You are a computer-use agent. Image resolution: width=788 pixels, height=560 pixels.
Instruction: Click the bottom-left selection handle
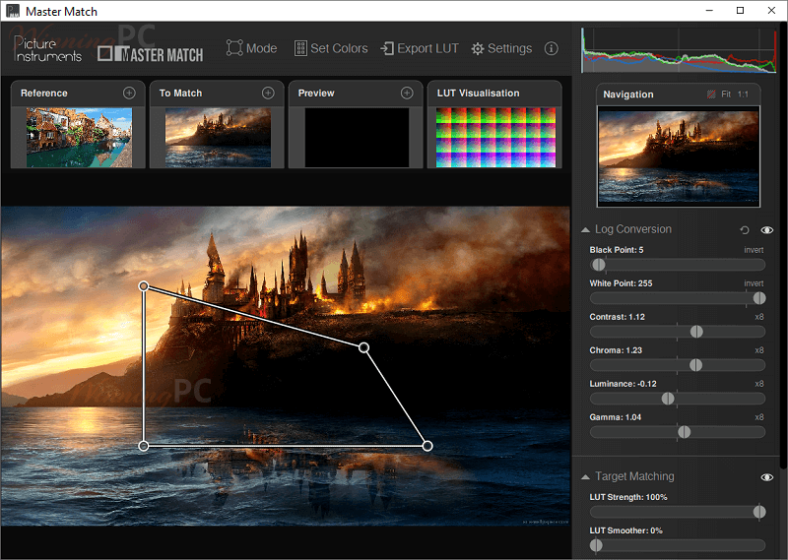(x=144, y=446)
